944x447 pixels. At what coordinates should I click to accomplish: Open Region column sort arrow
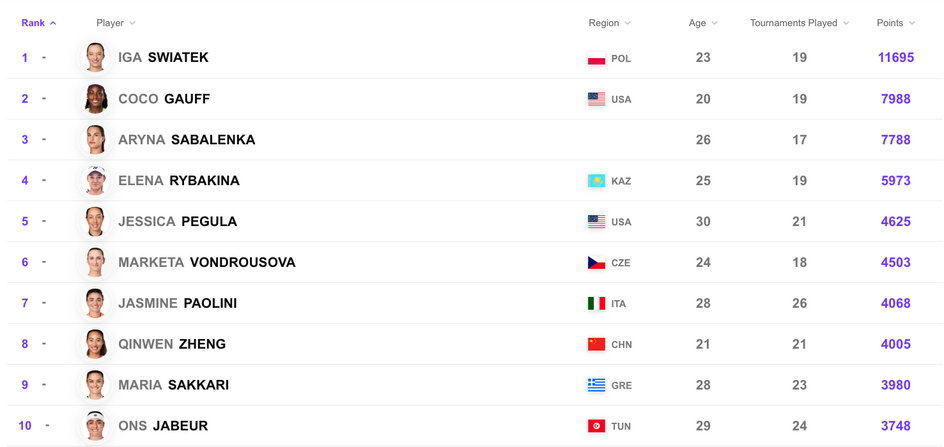coord(627,23)
